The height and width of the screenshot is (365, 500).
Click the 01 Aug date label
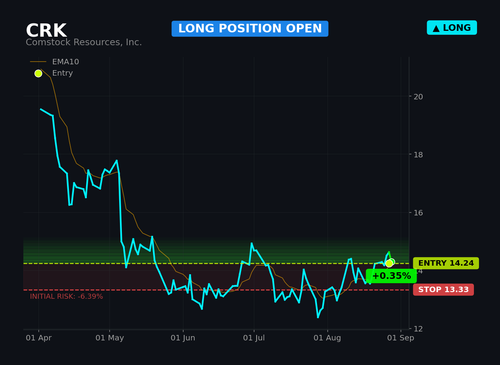327,338
